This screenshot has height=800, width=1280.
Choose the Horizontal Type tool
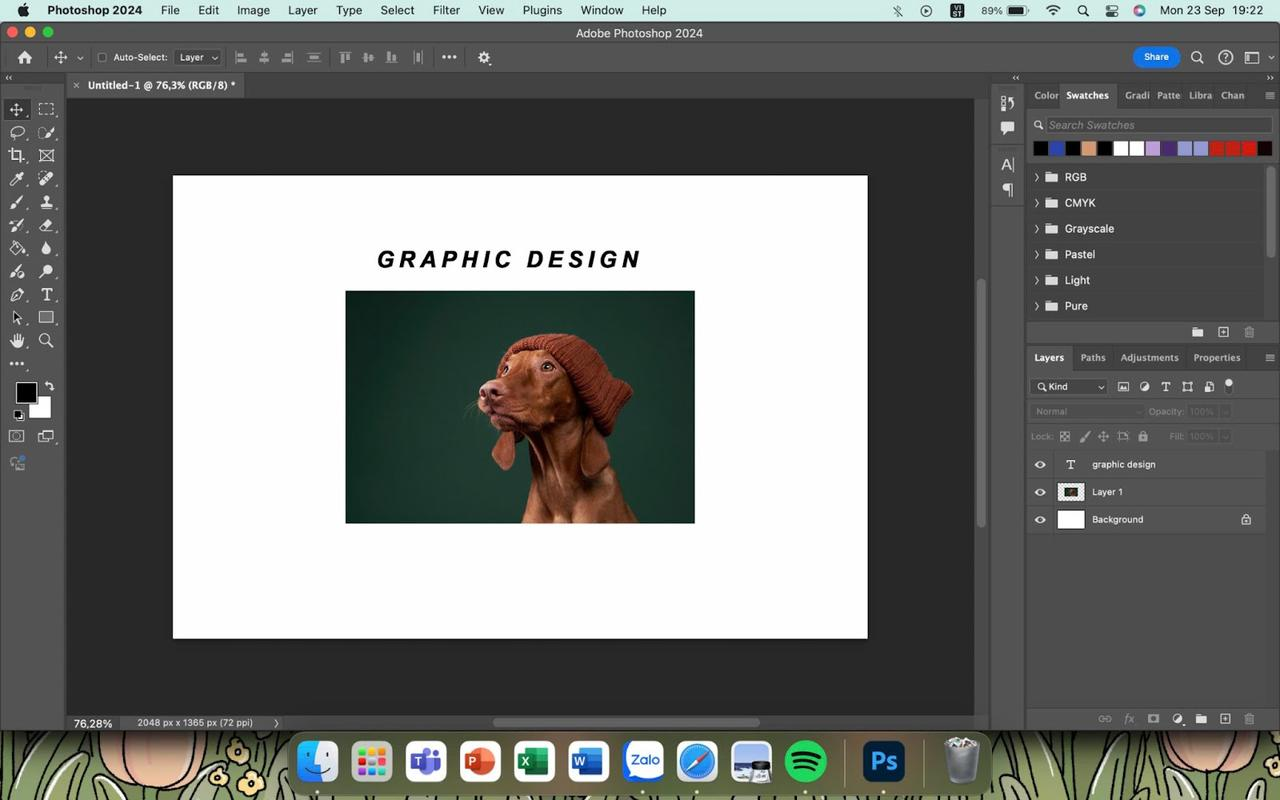click(x=45, y=295)
